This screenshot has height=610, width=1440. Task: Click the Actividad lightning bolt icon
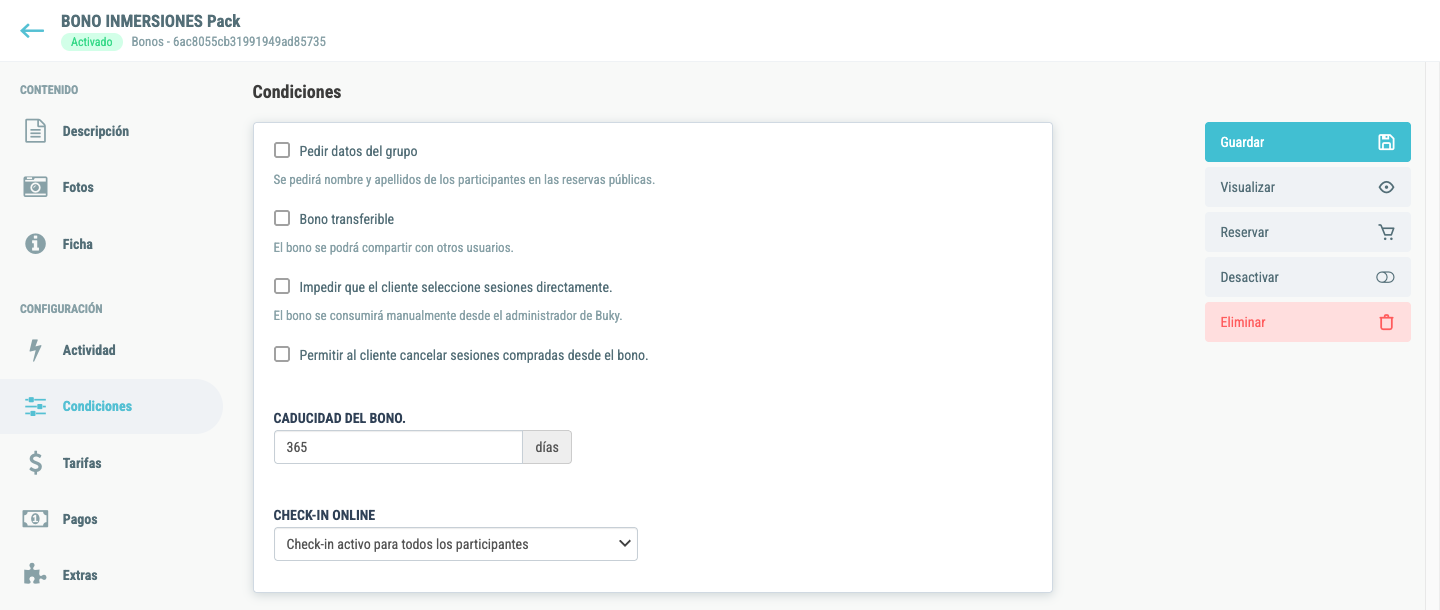[35, 350]
